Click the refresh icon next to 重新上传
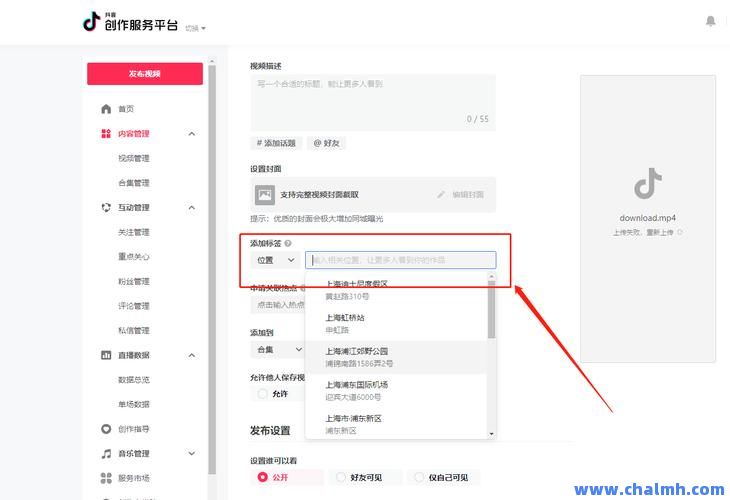The height and width of the screenshot is (500, 730). [x=680, y=232]
